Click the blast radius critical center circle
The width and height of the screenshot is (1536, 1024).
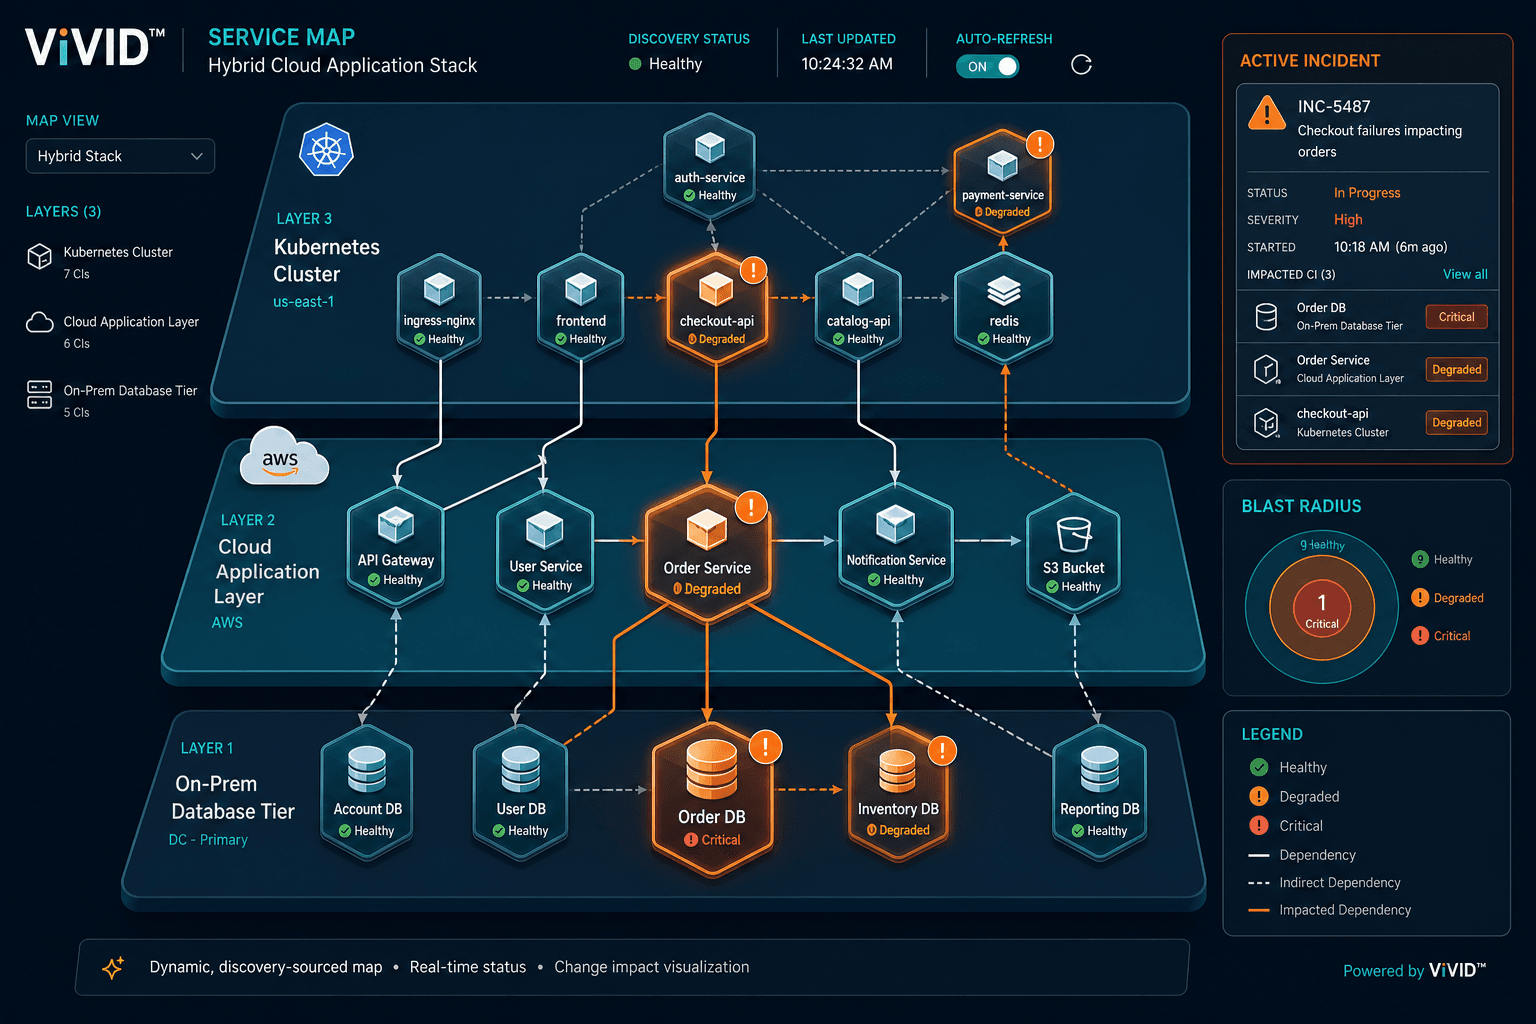coord(1321,608)
